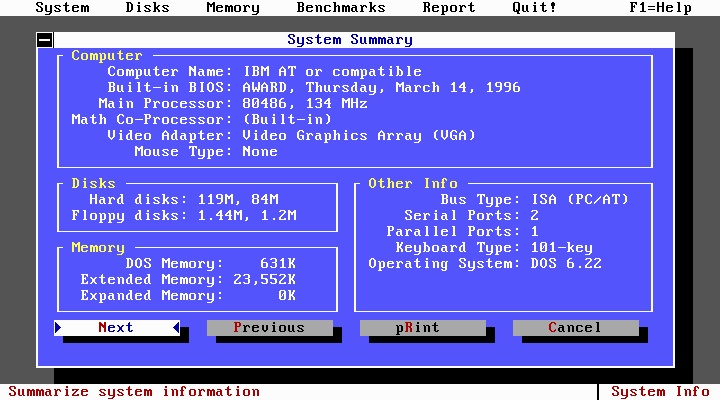The image size is (720, 400).
Task: Click the 'Main Processor:' label
Action: pos(165,104)
